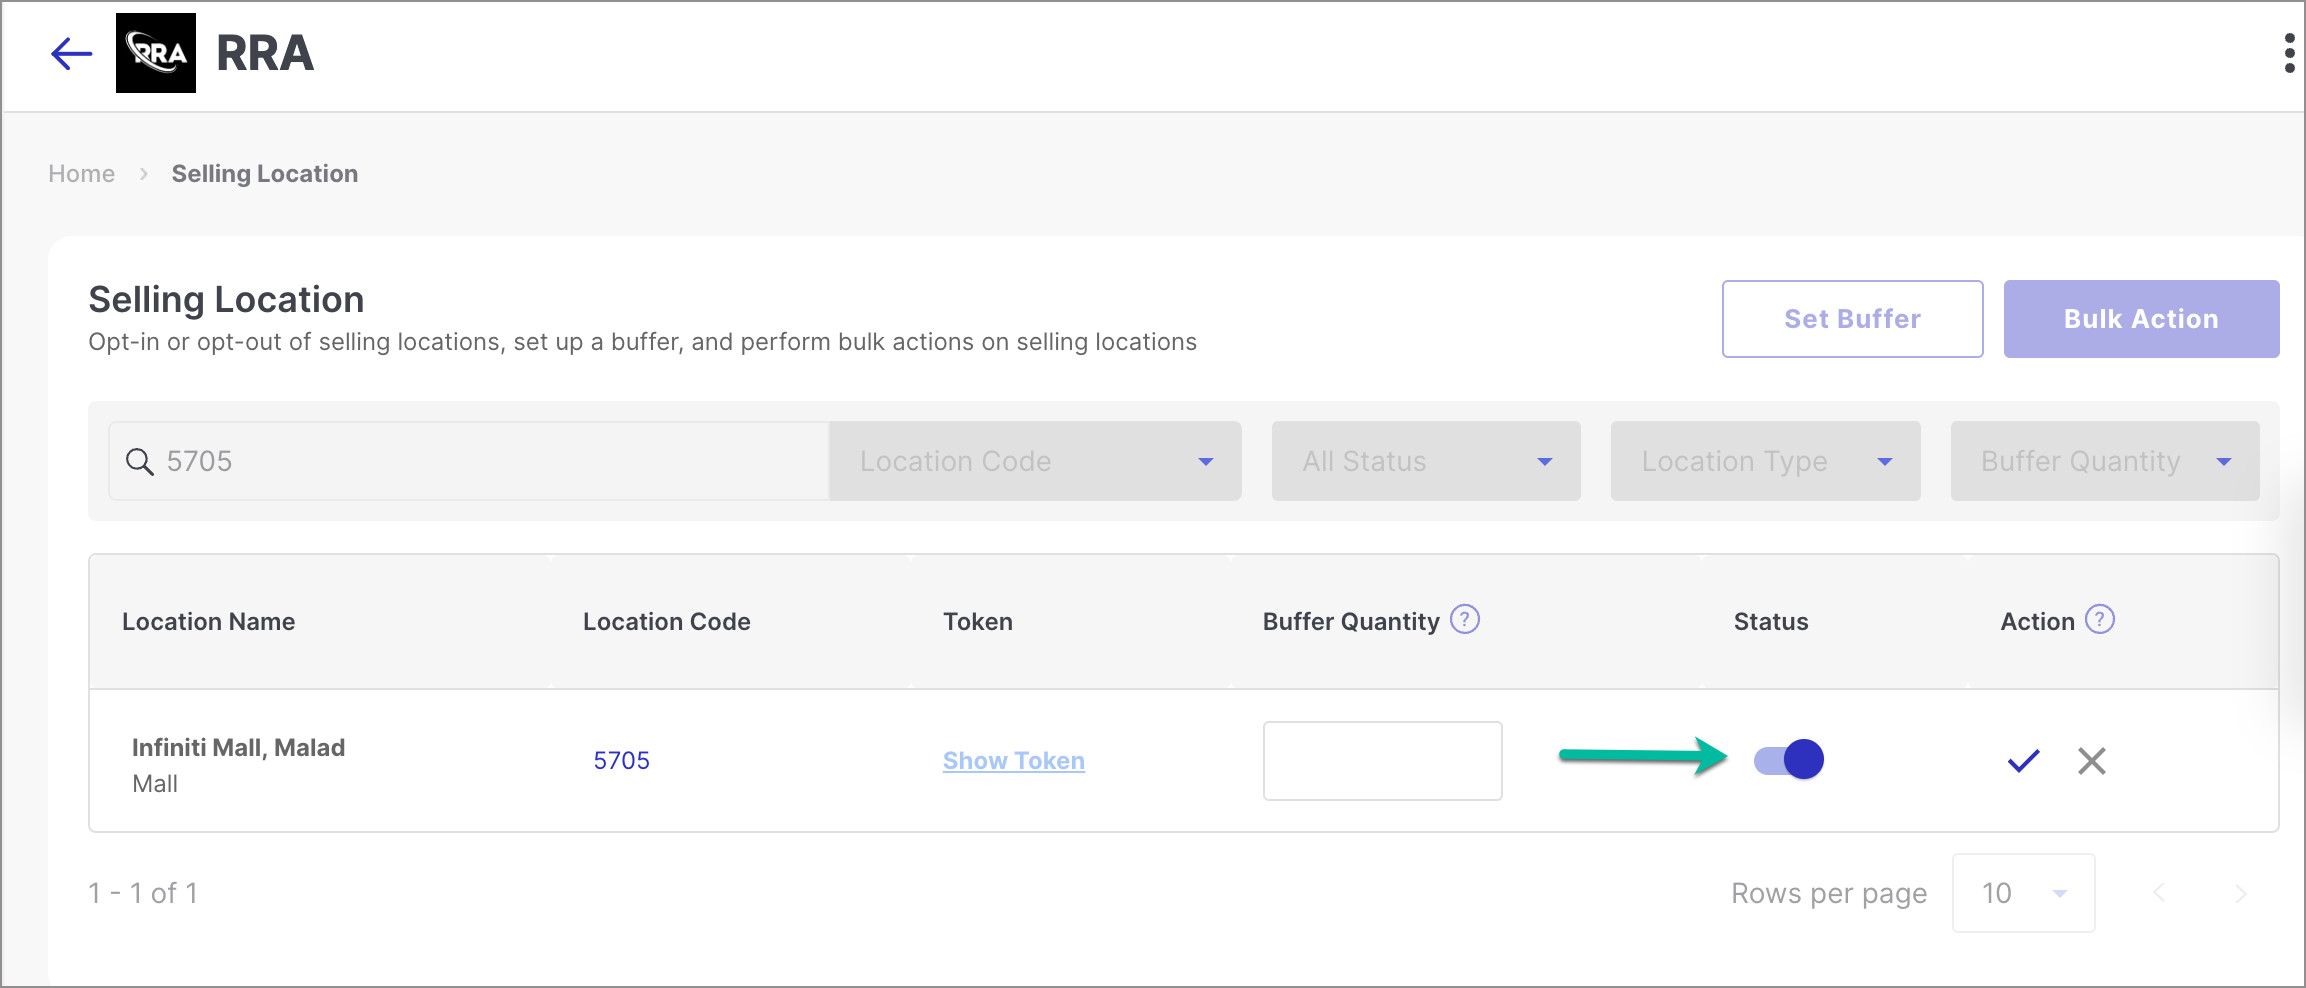Toggle status switch for Infiniti Mall, Malad
The width and height of the screenshot is (2306, 988).
point(1789,760)
